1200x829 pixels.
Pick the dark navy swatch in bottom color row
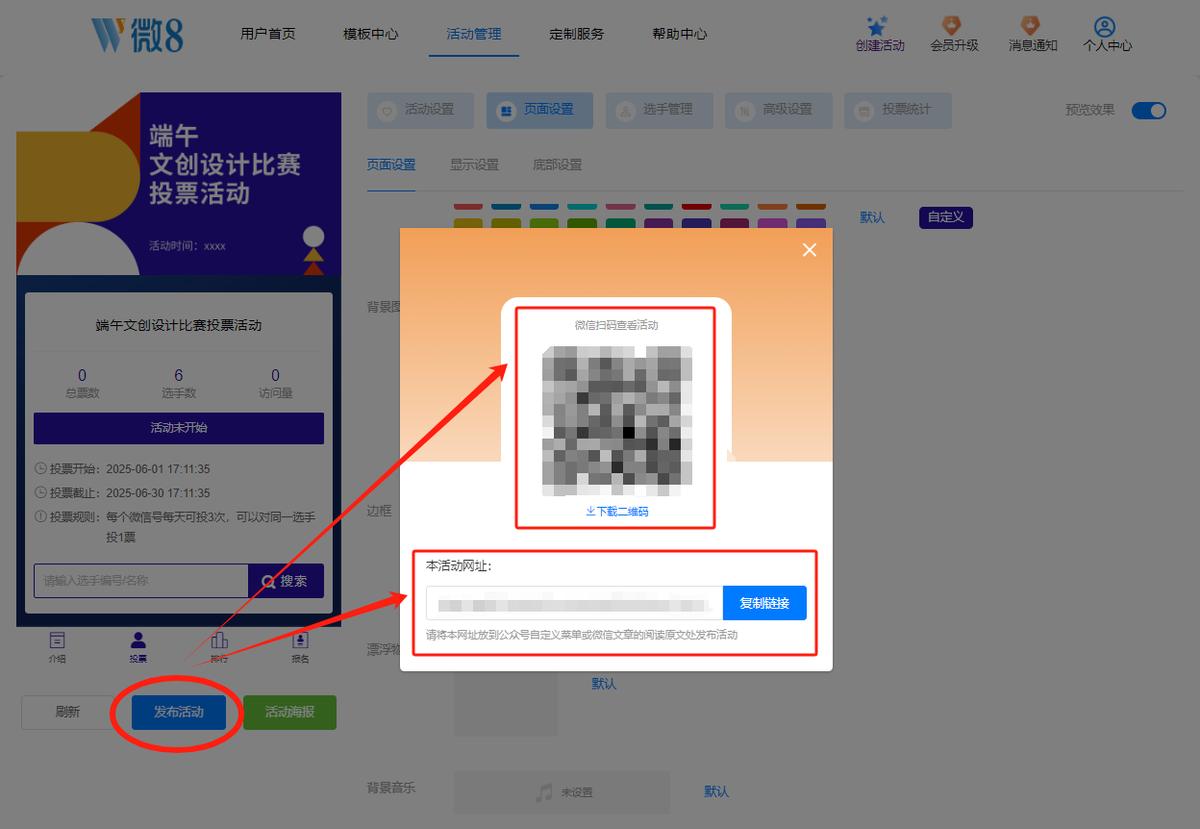[696, 224]
